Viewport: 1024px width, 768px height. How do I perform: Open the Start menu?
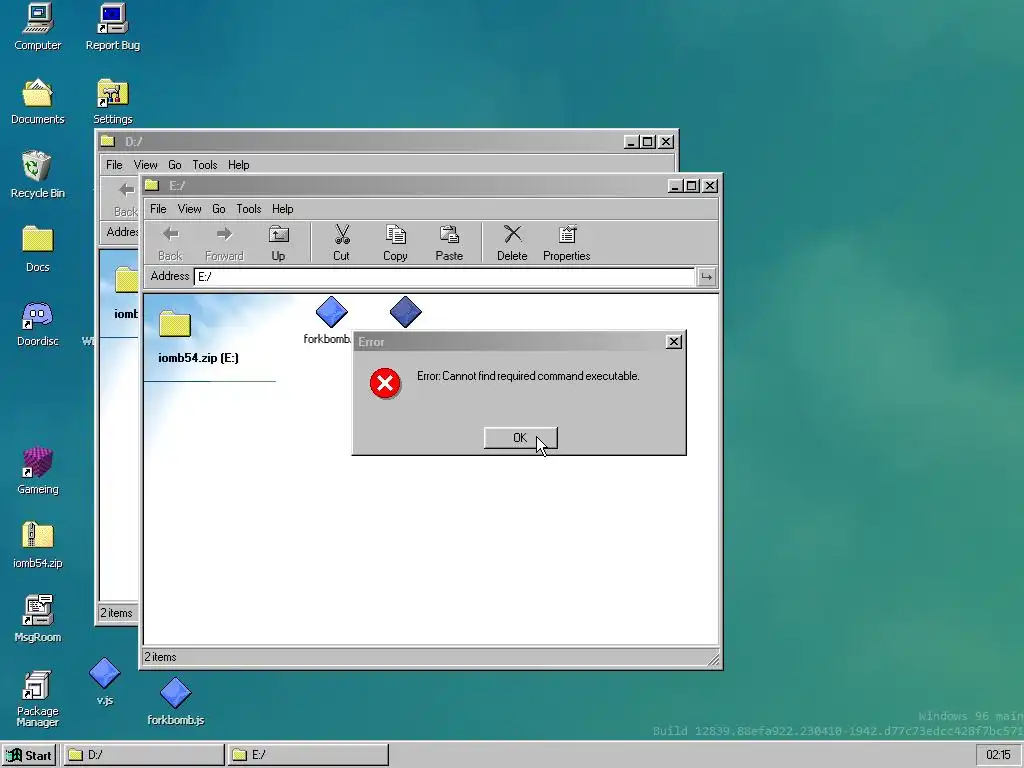(29, 755)
